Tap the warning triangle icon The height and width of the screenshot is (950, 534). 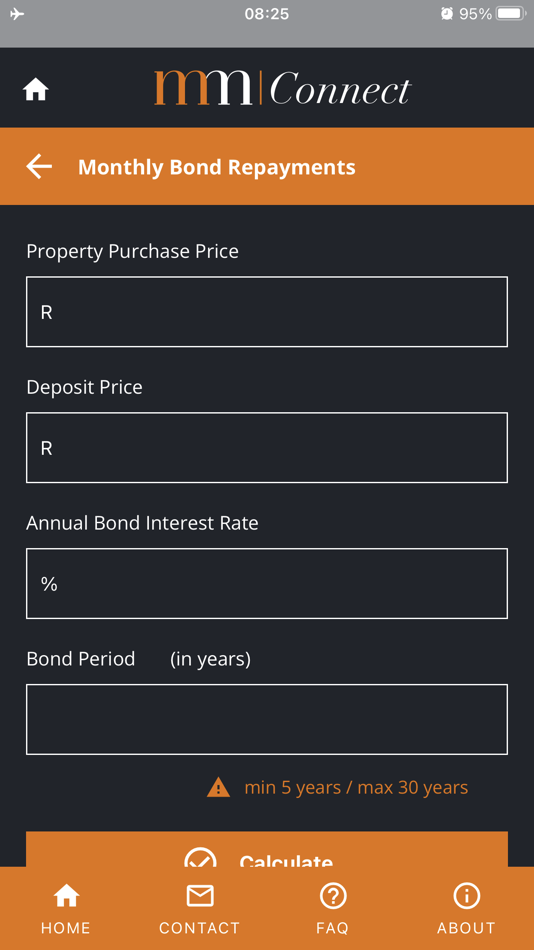click(x=218, y=788)
